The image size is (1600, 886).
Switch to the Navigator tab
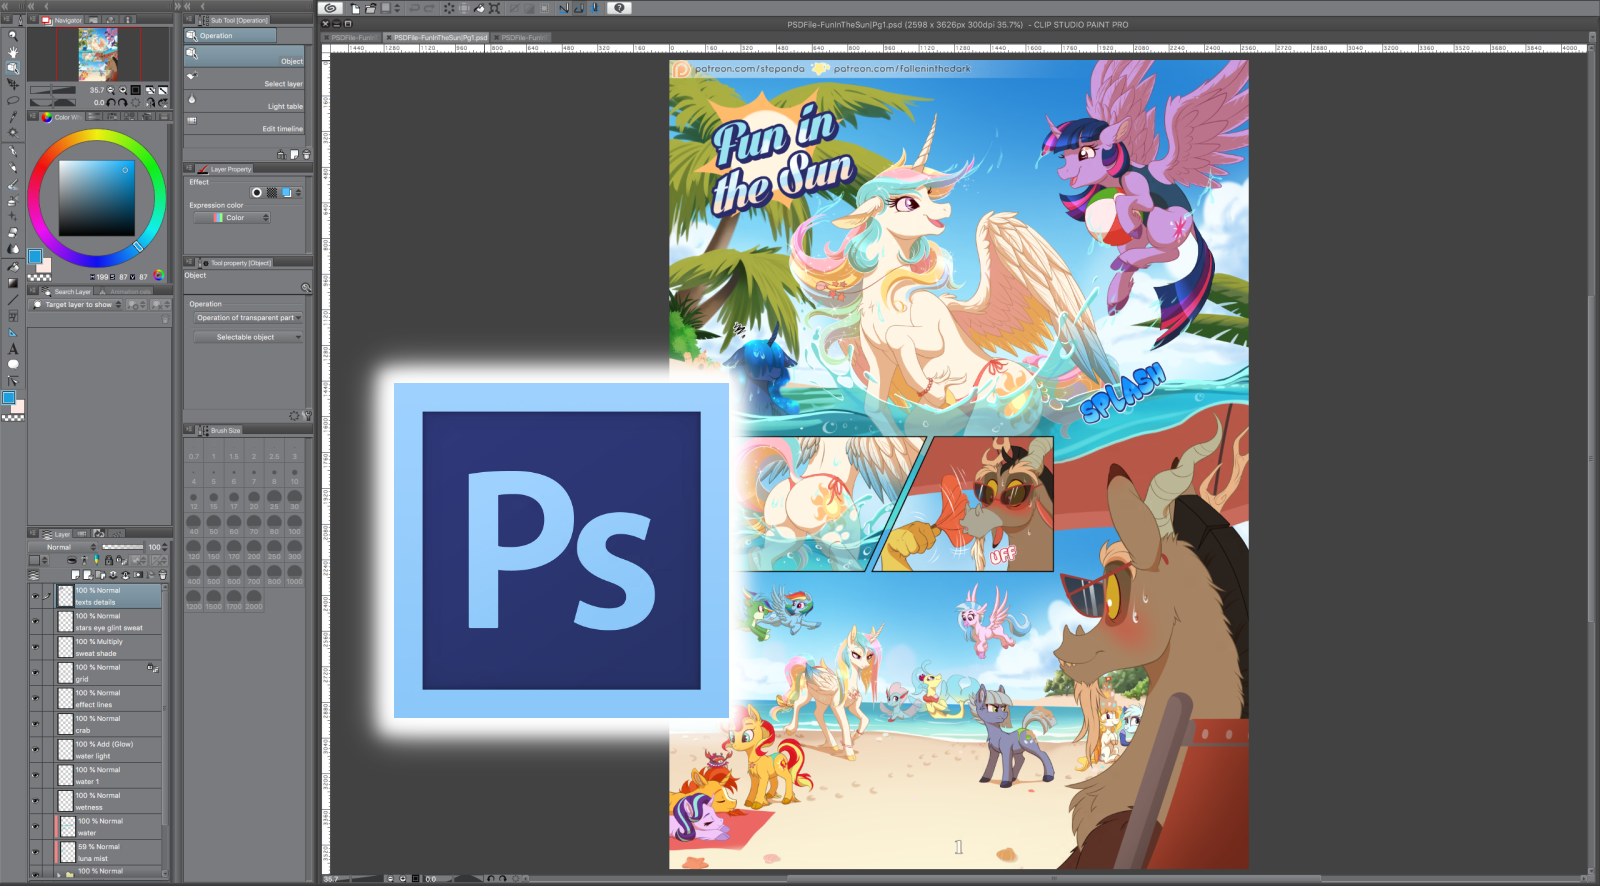(62, 20)
